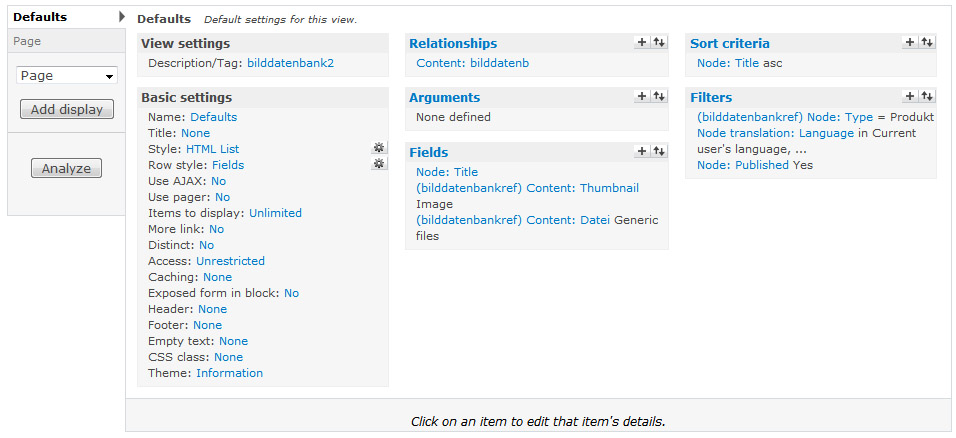Add a new relationship with plus icon
Viewport: 956px width, 438px height.
pos(642,42)
